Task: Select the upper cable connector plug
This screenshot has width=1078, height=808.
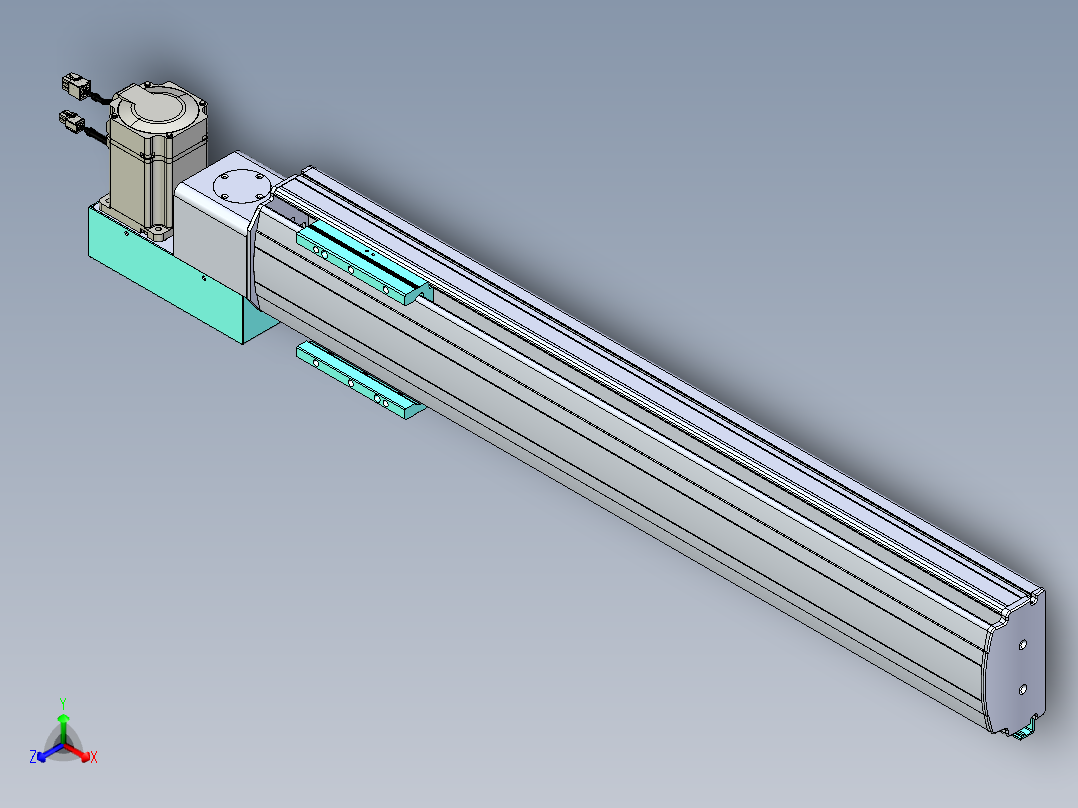Action: 76,85
